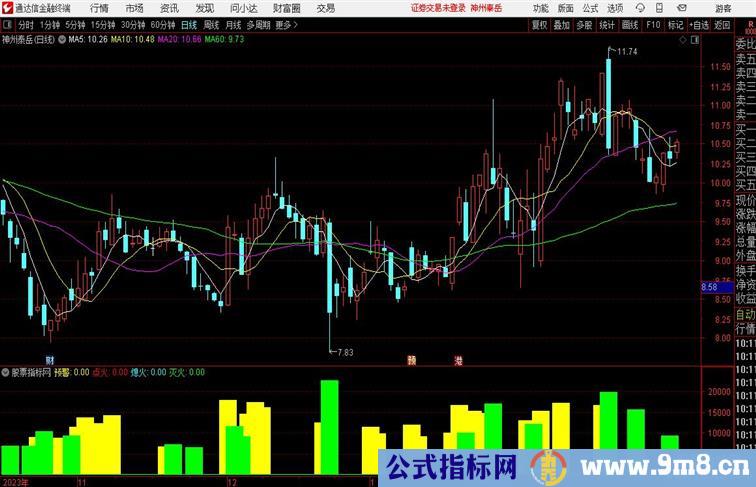The width and height of the screenshot is (756, 487).
Task: Click the panel toggle icon left of 分时
Action: [x=8, y=25]
